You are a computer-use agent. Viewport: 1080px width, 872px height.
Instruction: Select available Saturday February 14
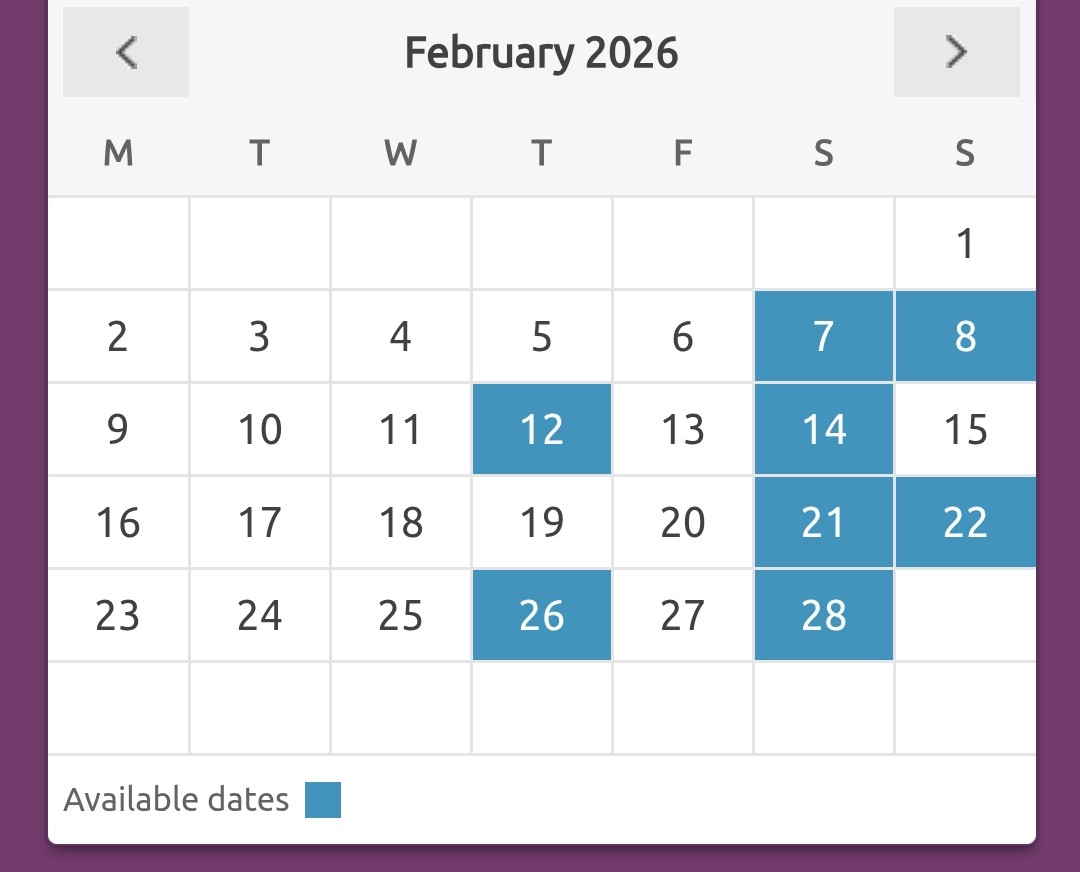tap(824, 430)
